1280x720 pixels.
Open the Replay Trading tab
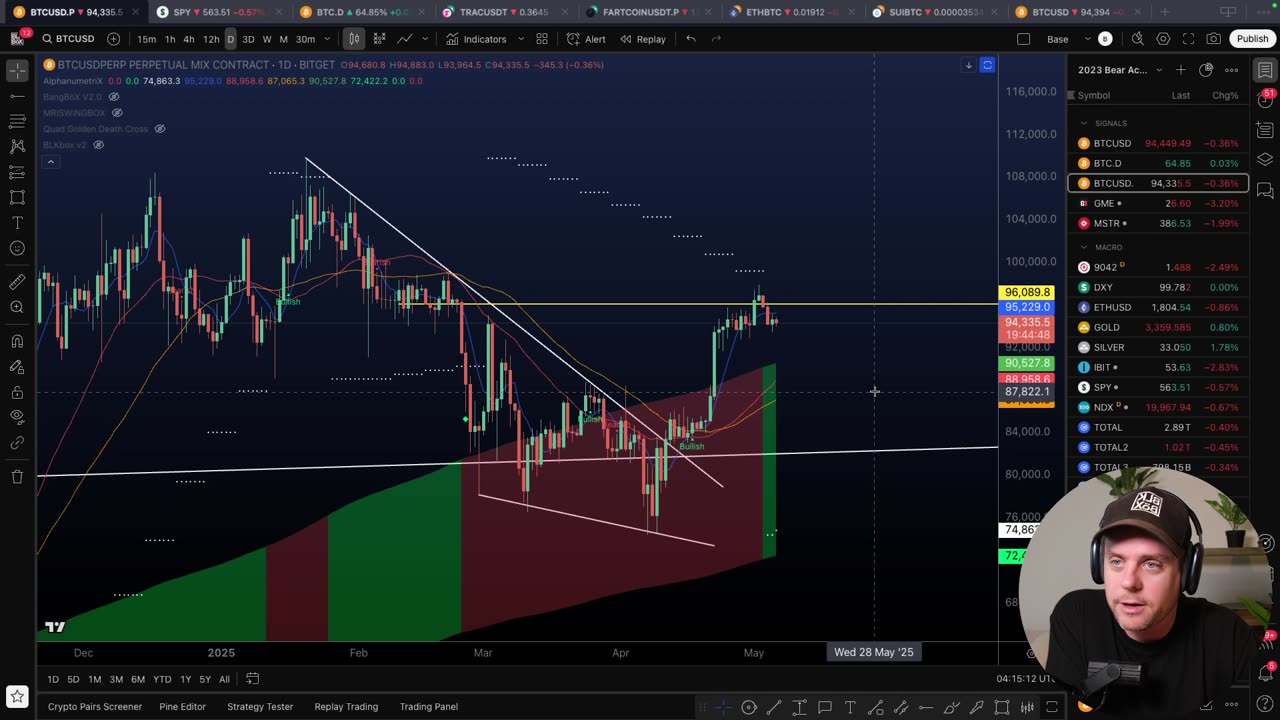tap(346, 706)
